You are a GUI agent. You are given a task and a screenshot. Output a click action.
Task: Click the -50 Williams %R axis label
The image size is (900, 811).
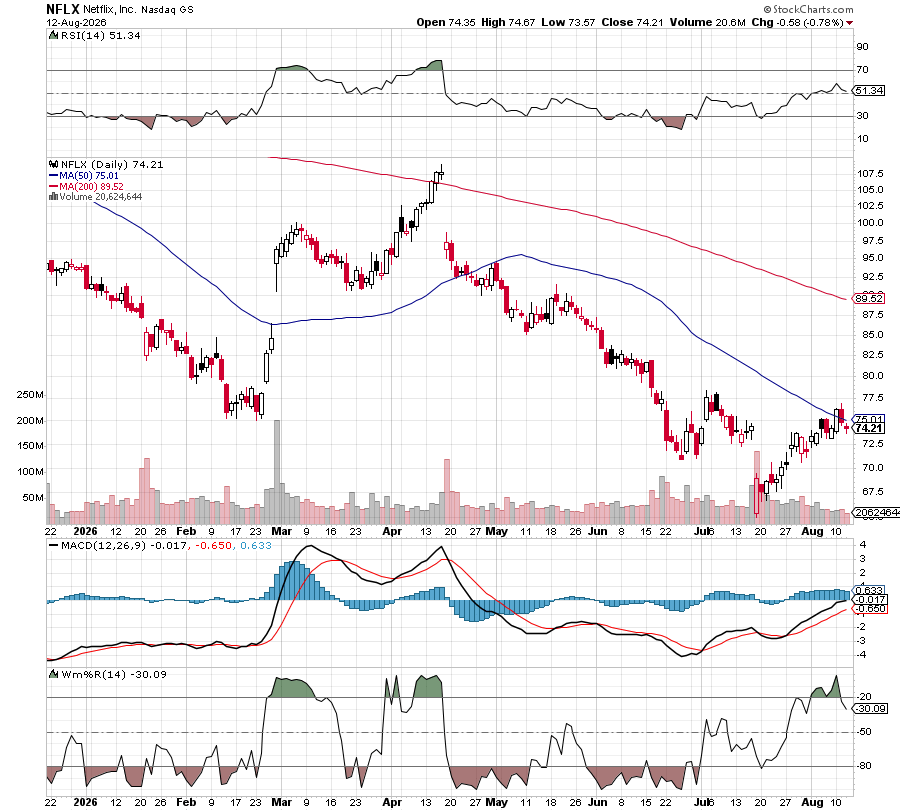864,732
